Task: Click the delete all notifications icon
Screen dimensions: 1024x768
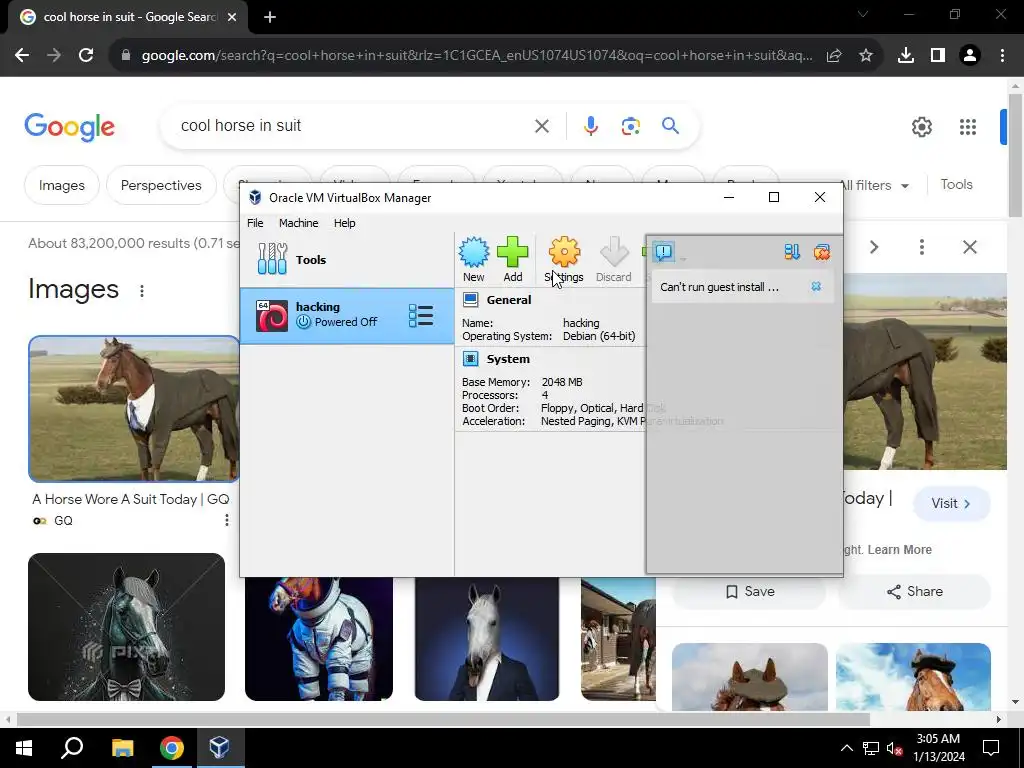Action: click(822, 251)
